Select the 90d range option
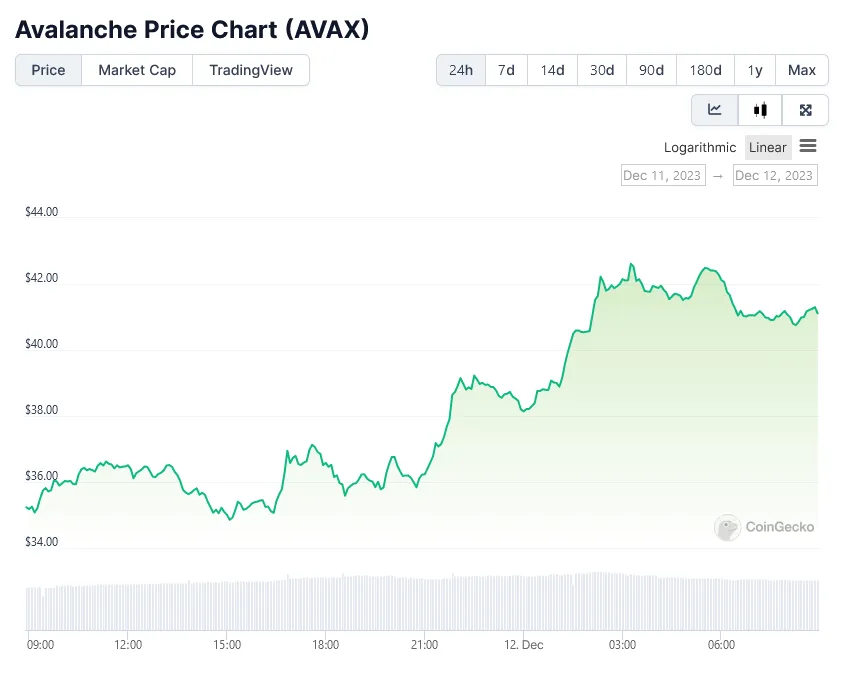The width and height of the screenshot is (845, 678). (x=651, y=70)
